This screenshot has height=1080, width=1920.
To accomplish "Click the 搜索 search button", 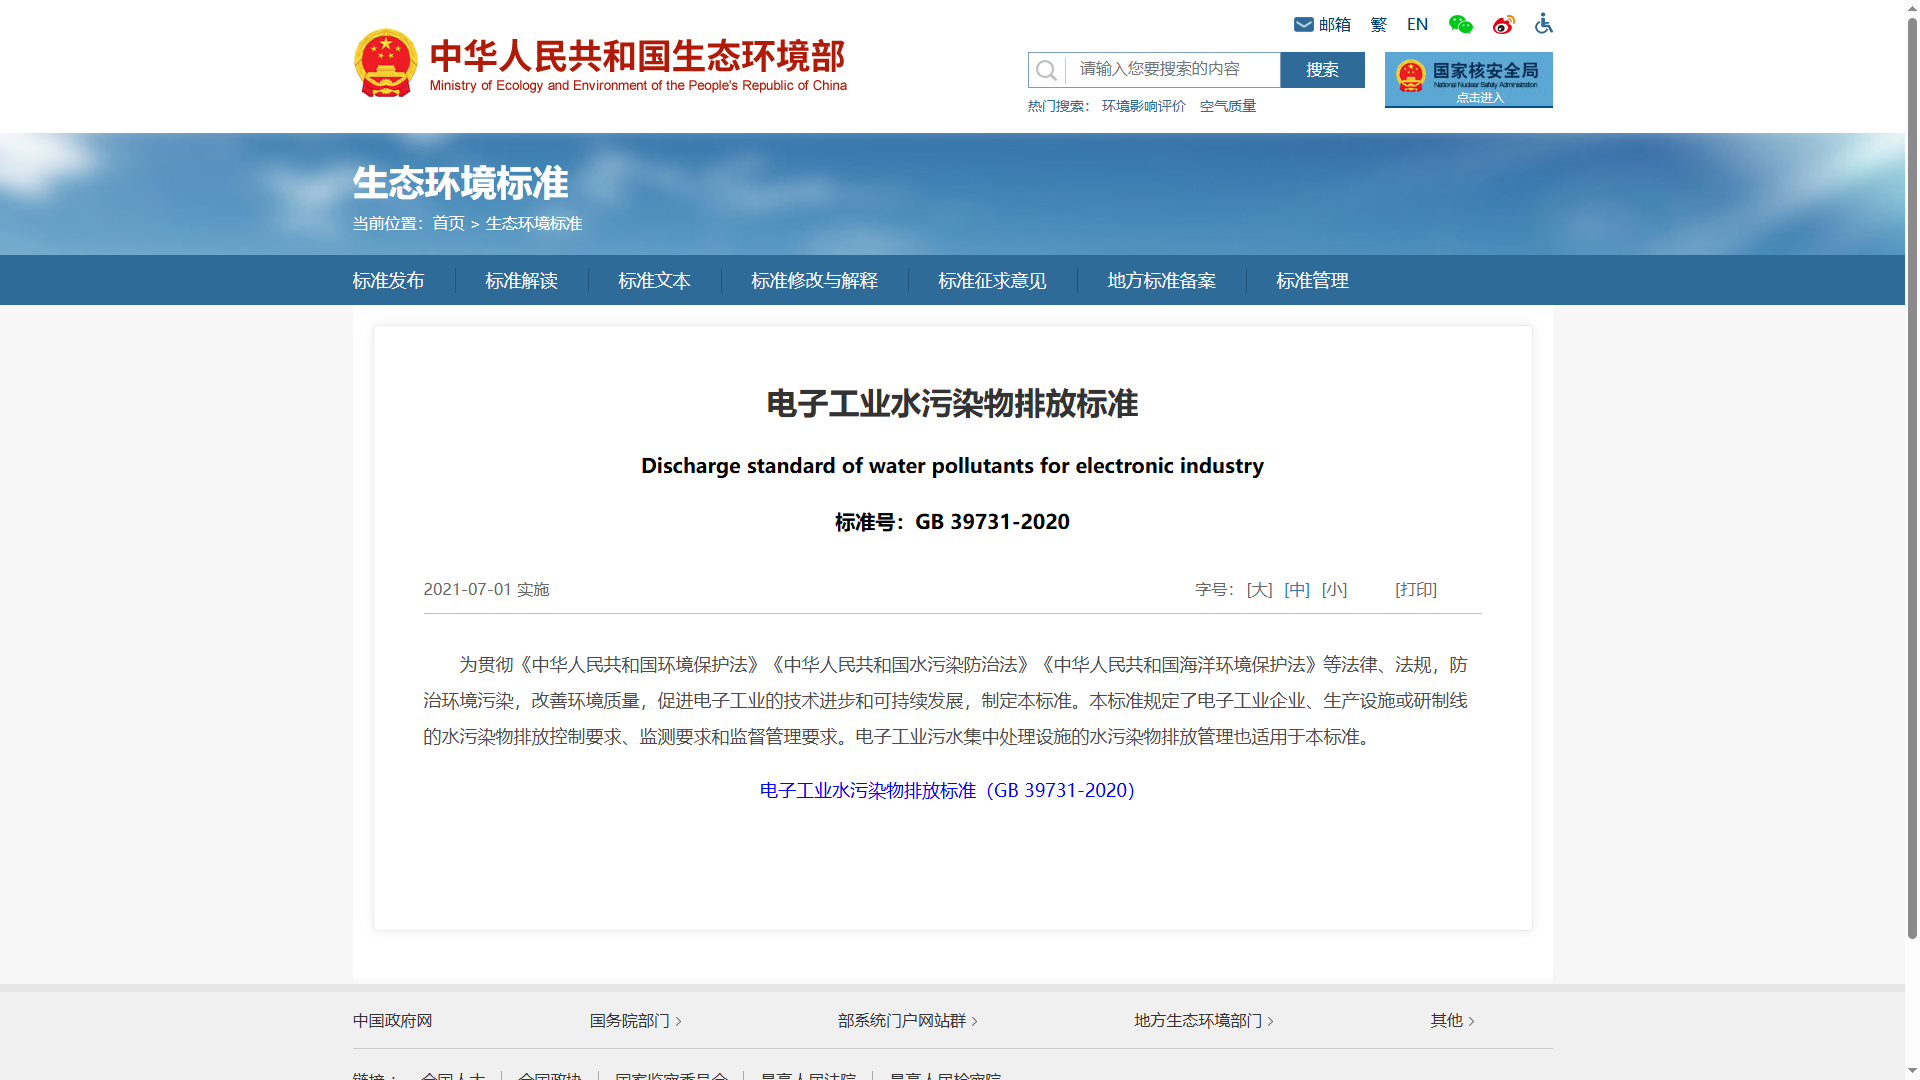I will tap(1322, 70).
